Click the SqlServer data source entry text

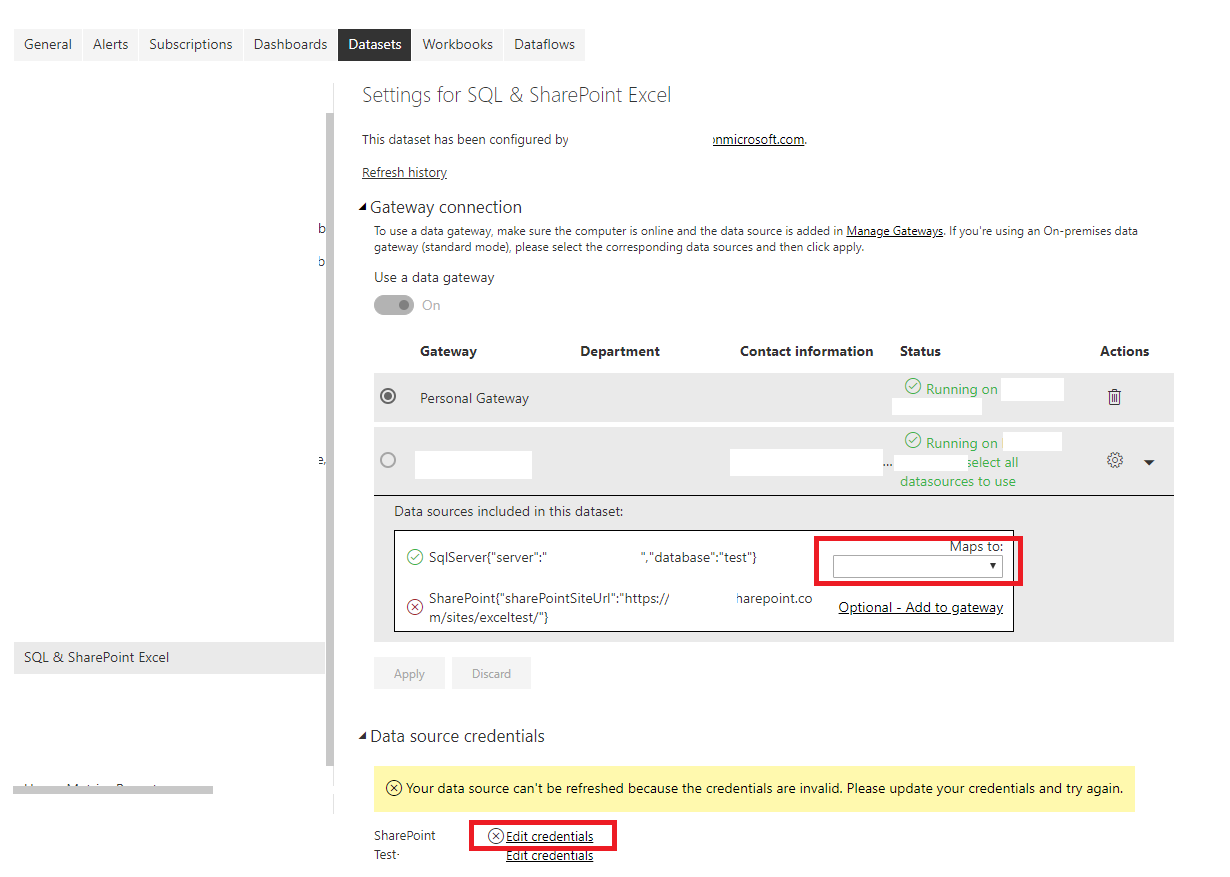(x=593, y=557)
